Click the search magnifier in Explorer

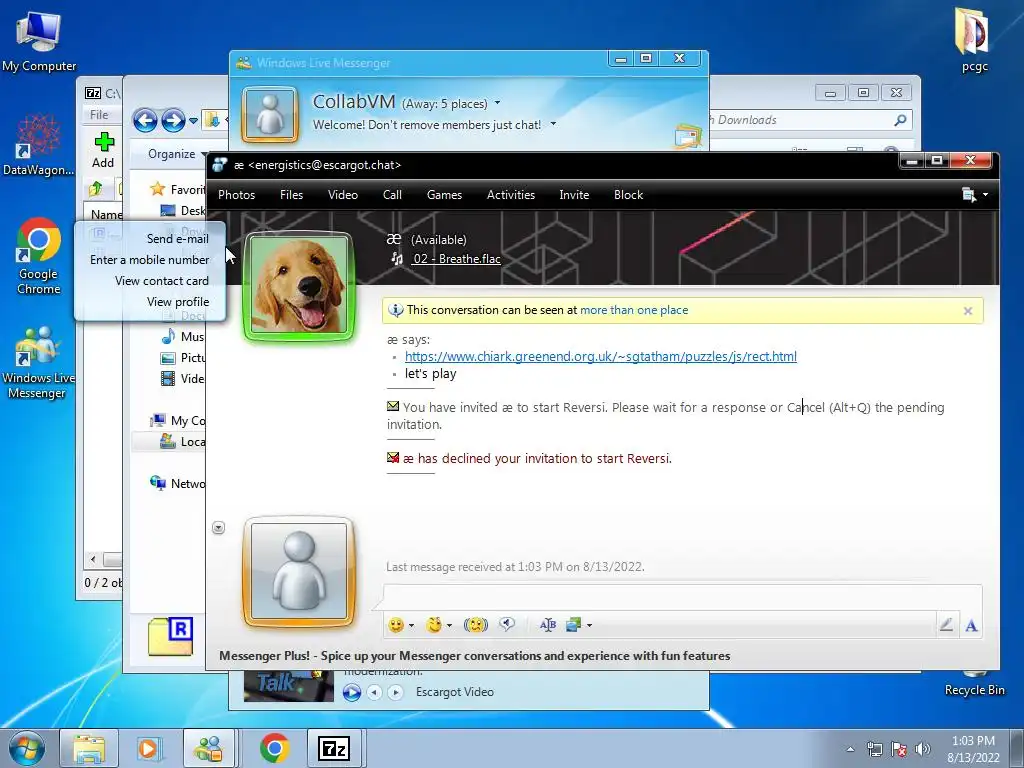pos(901,120)
